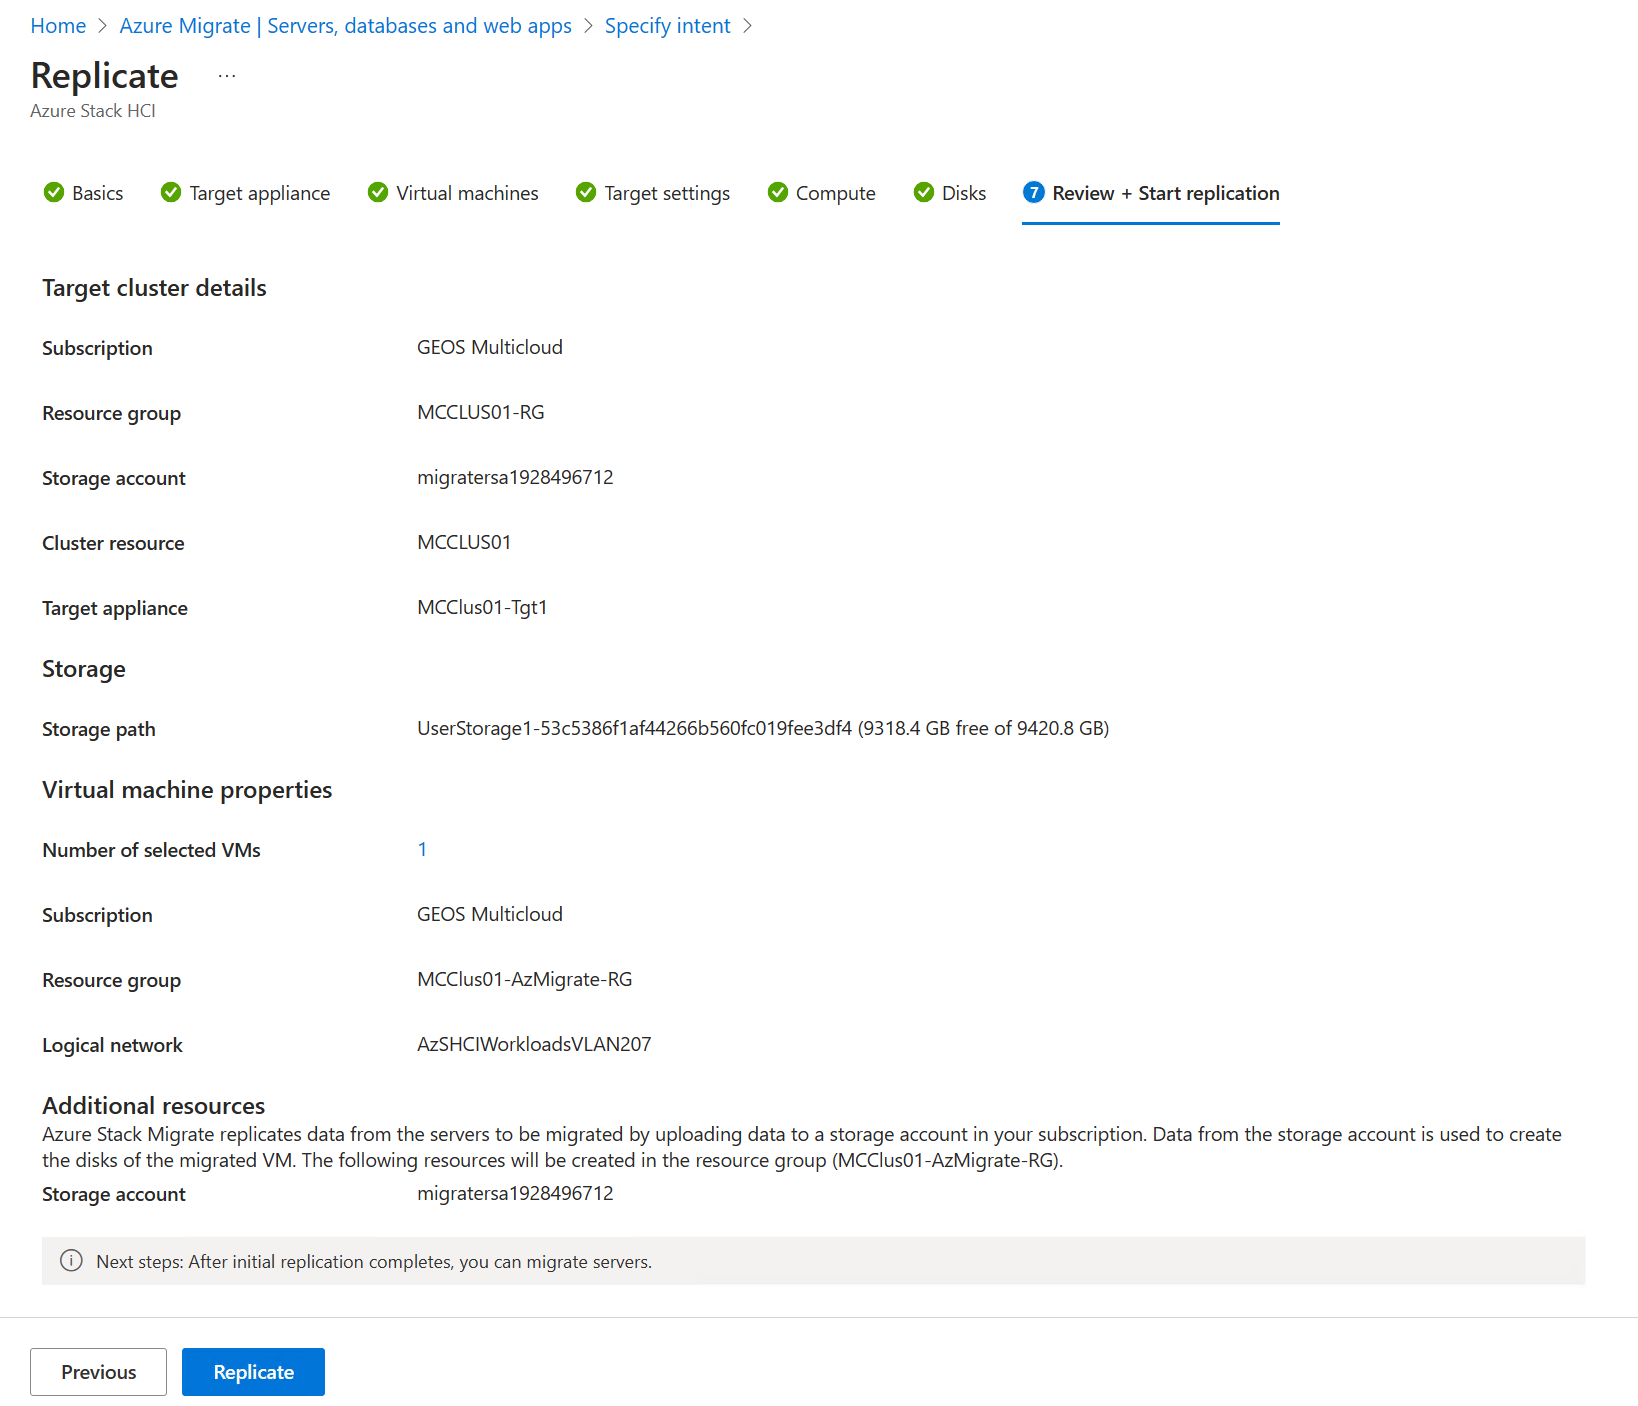Click the info icon in Next steps banner
The width and height of the screenshot is (1638, 1406).
(71, 1260)
